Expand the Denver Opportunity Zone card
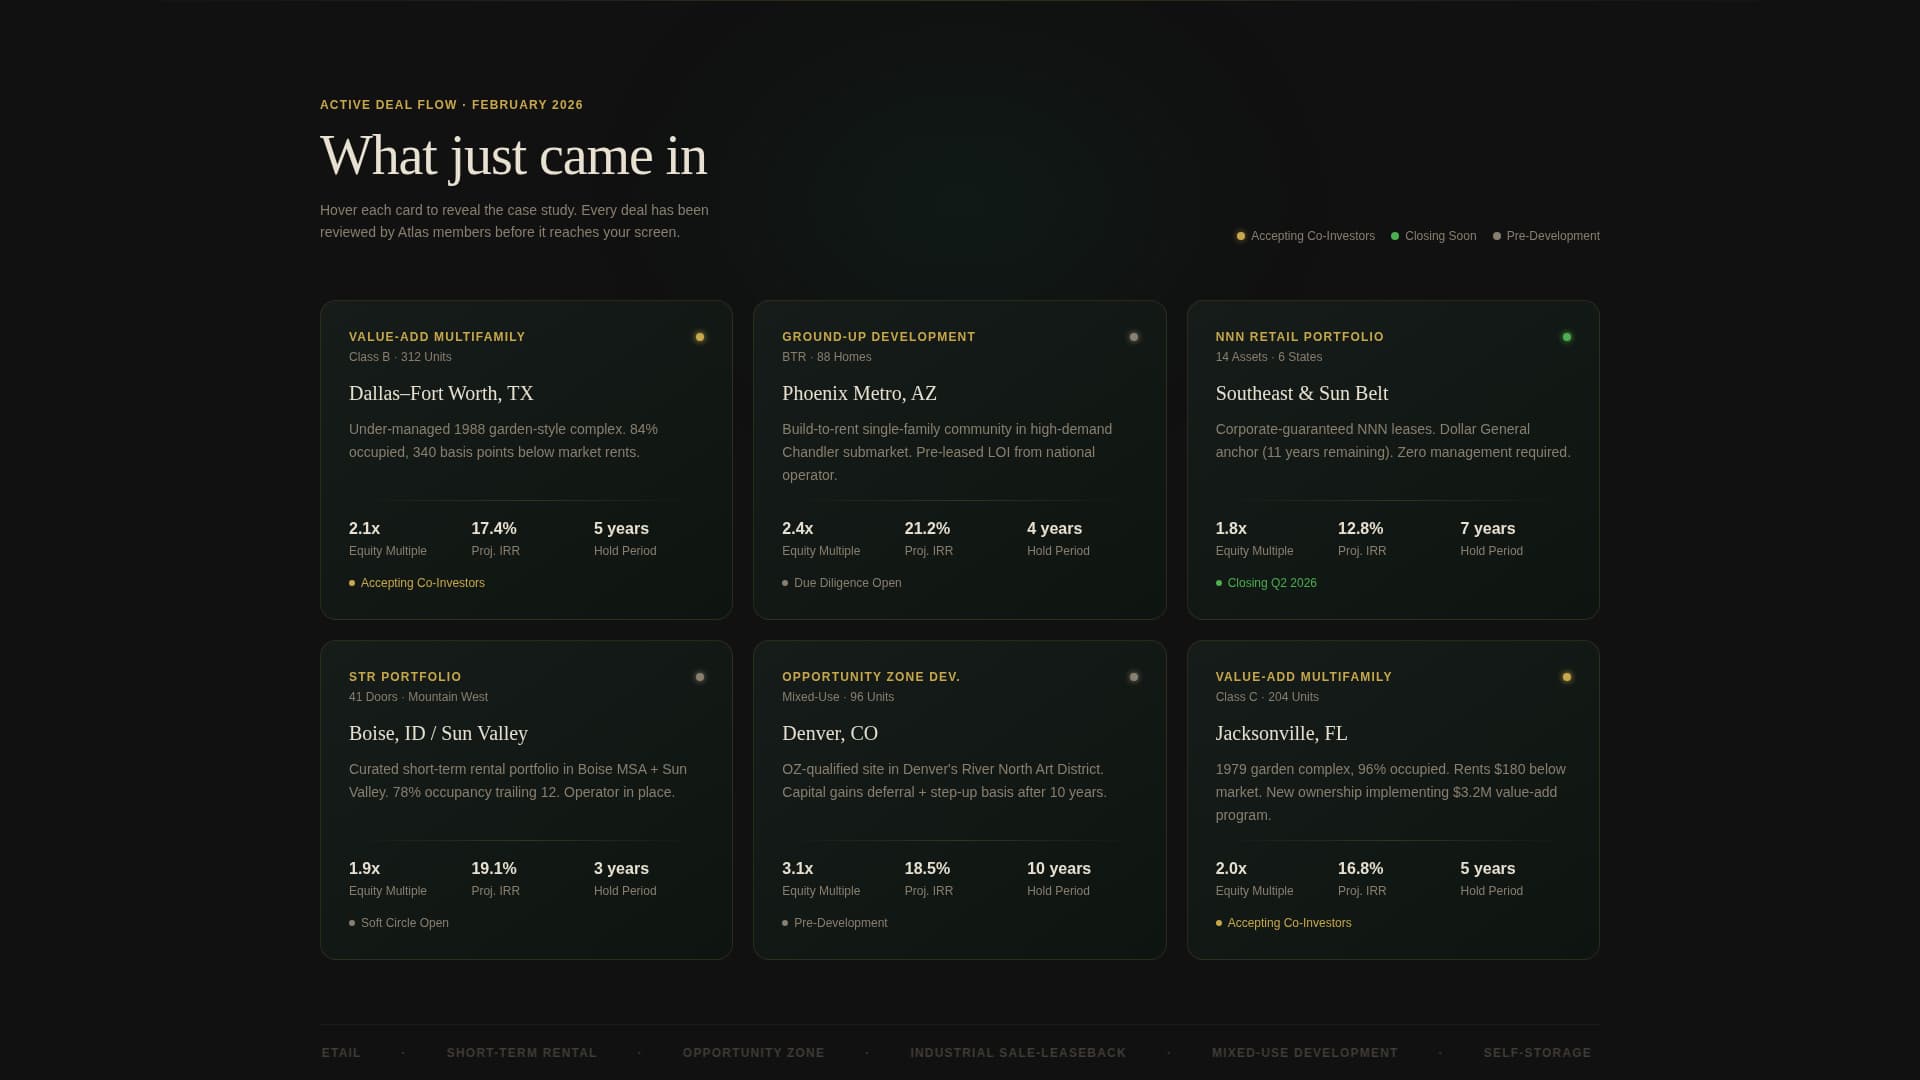Screen dimensions: 1920x1080 [x=959, y=799]
